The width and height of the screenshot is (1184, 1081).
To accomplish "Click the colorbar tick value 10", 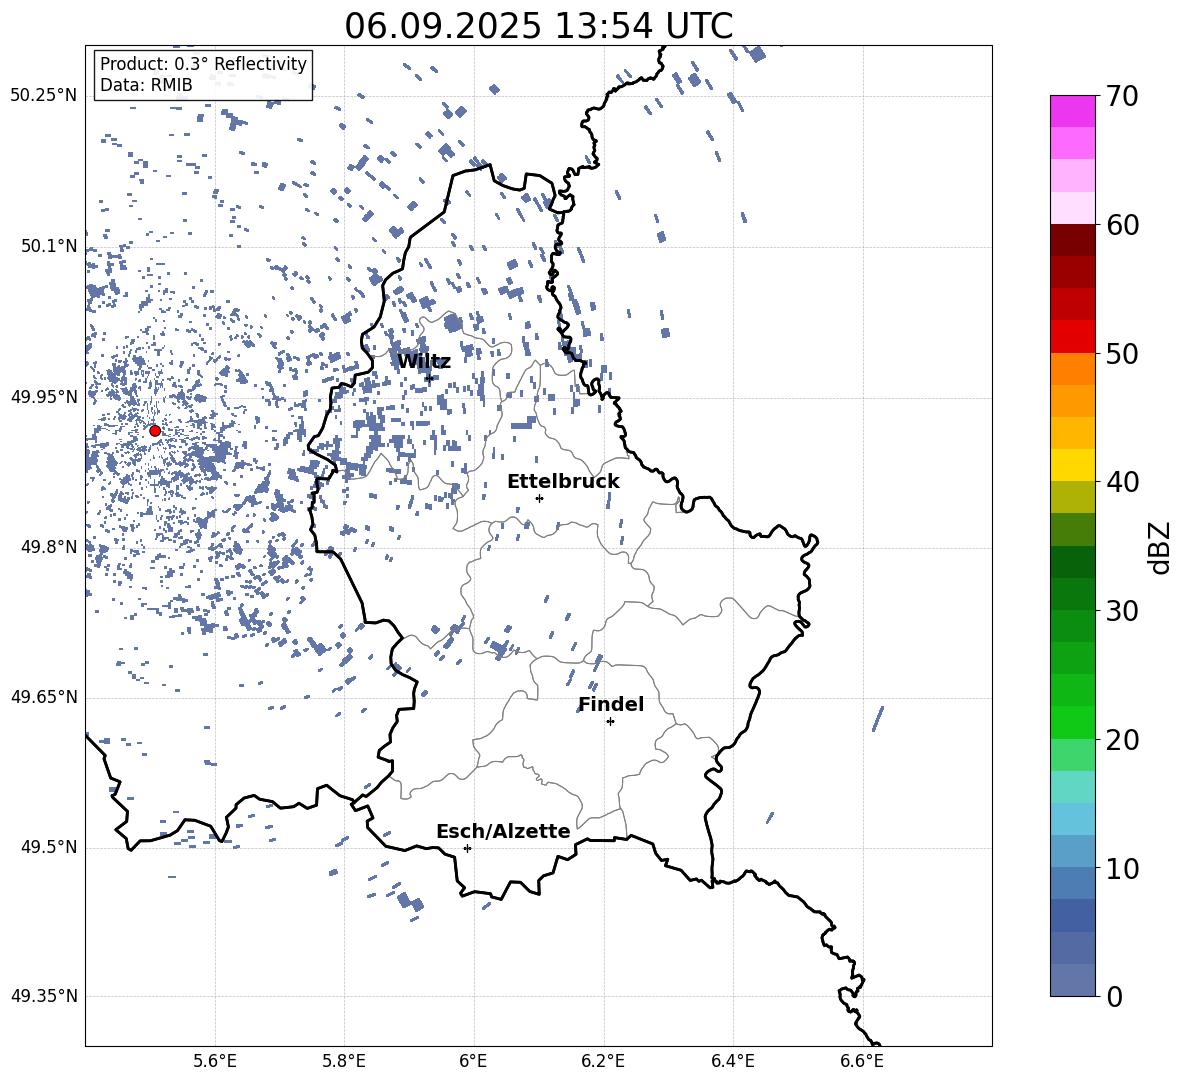I will [x=1121, y=868].
